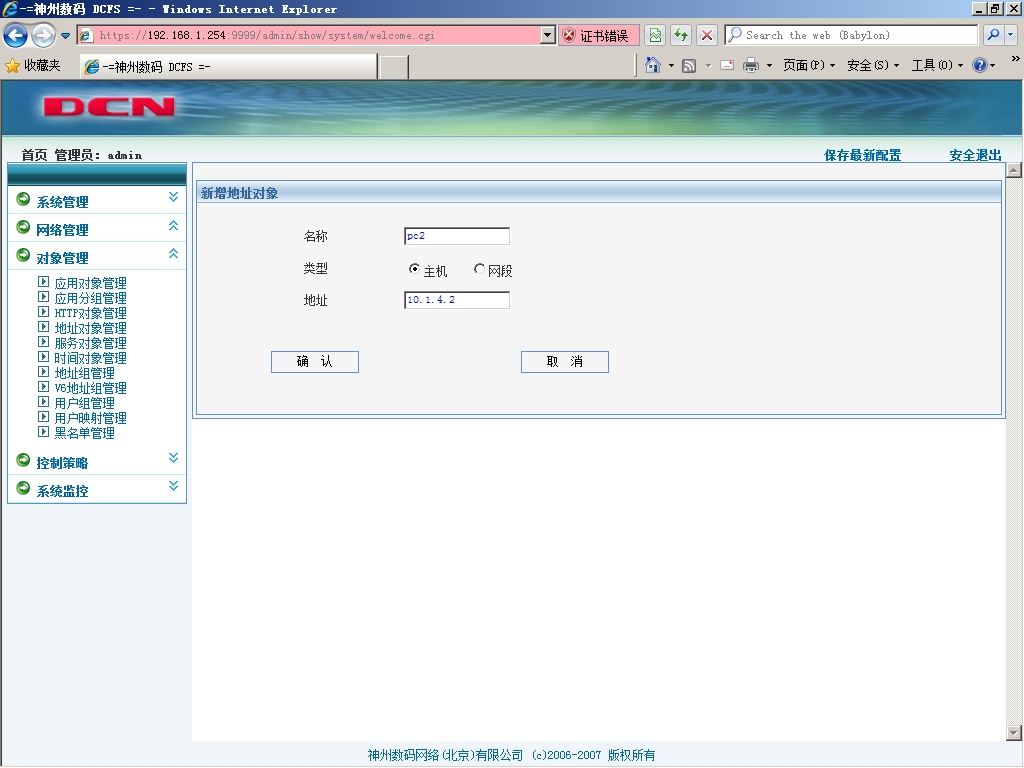
Task: Open the 系统监控 menu section
Action: 63,491
